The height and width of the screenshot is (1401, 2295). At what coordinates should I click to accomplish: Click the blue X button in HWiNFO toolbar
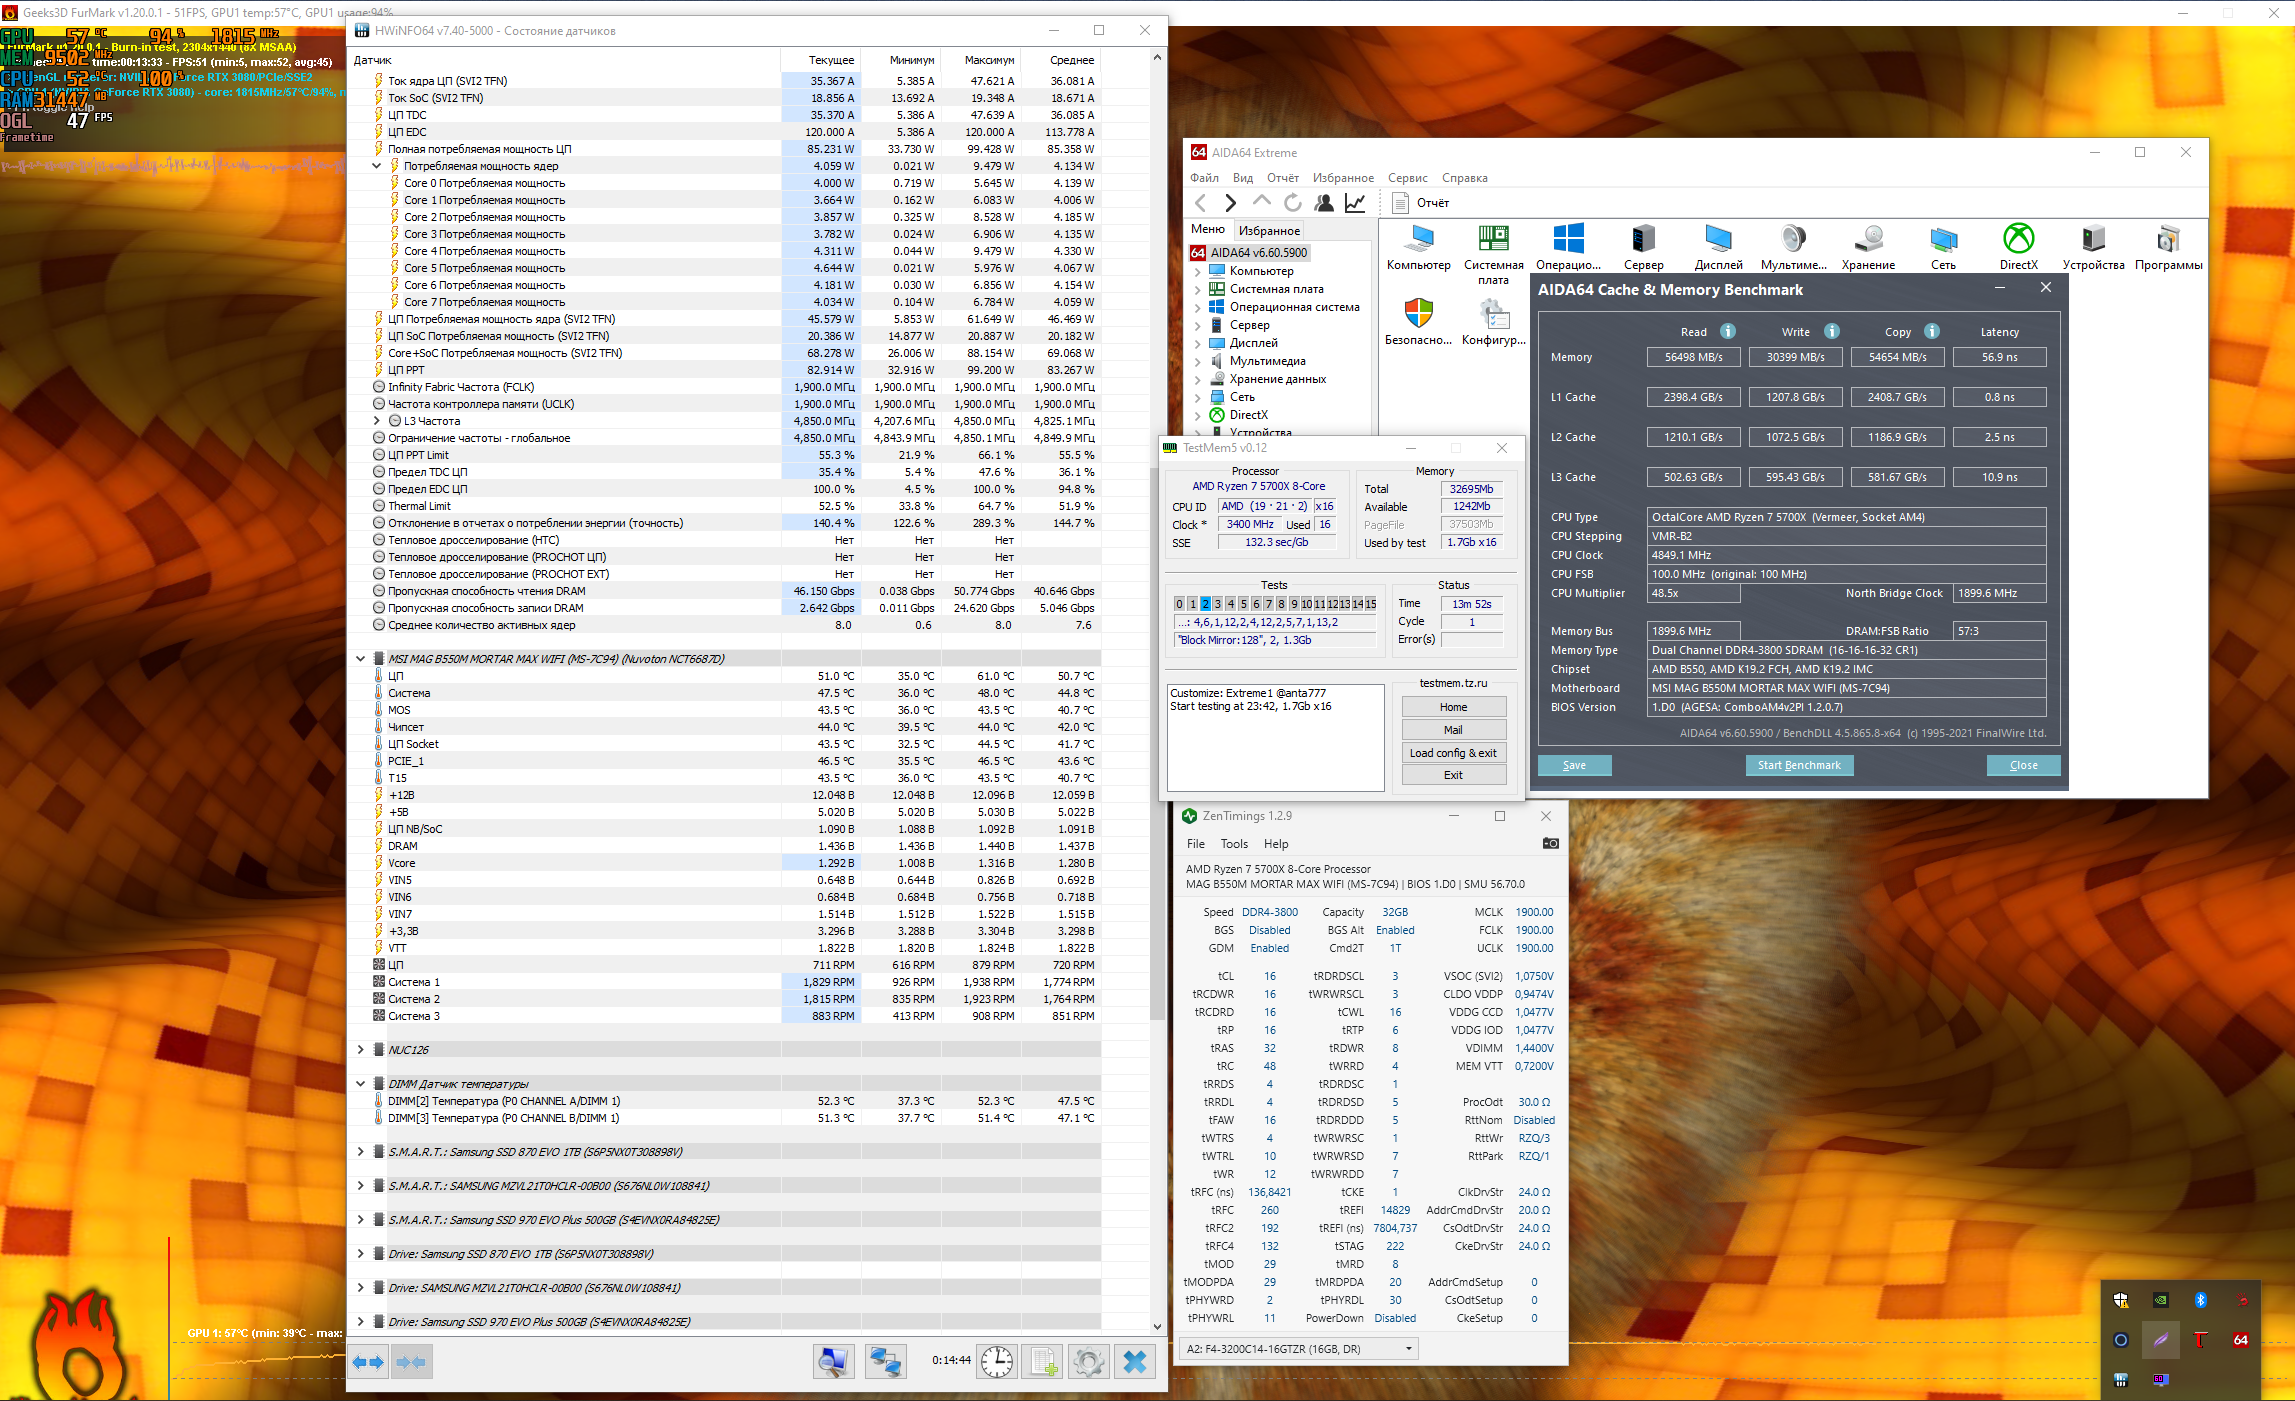1135,1361
